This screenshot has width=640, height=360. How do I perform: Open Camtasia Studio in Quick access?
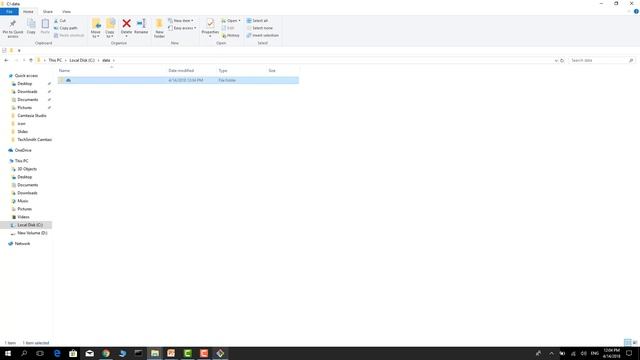pos(32,116)
